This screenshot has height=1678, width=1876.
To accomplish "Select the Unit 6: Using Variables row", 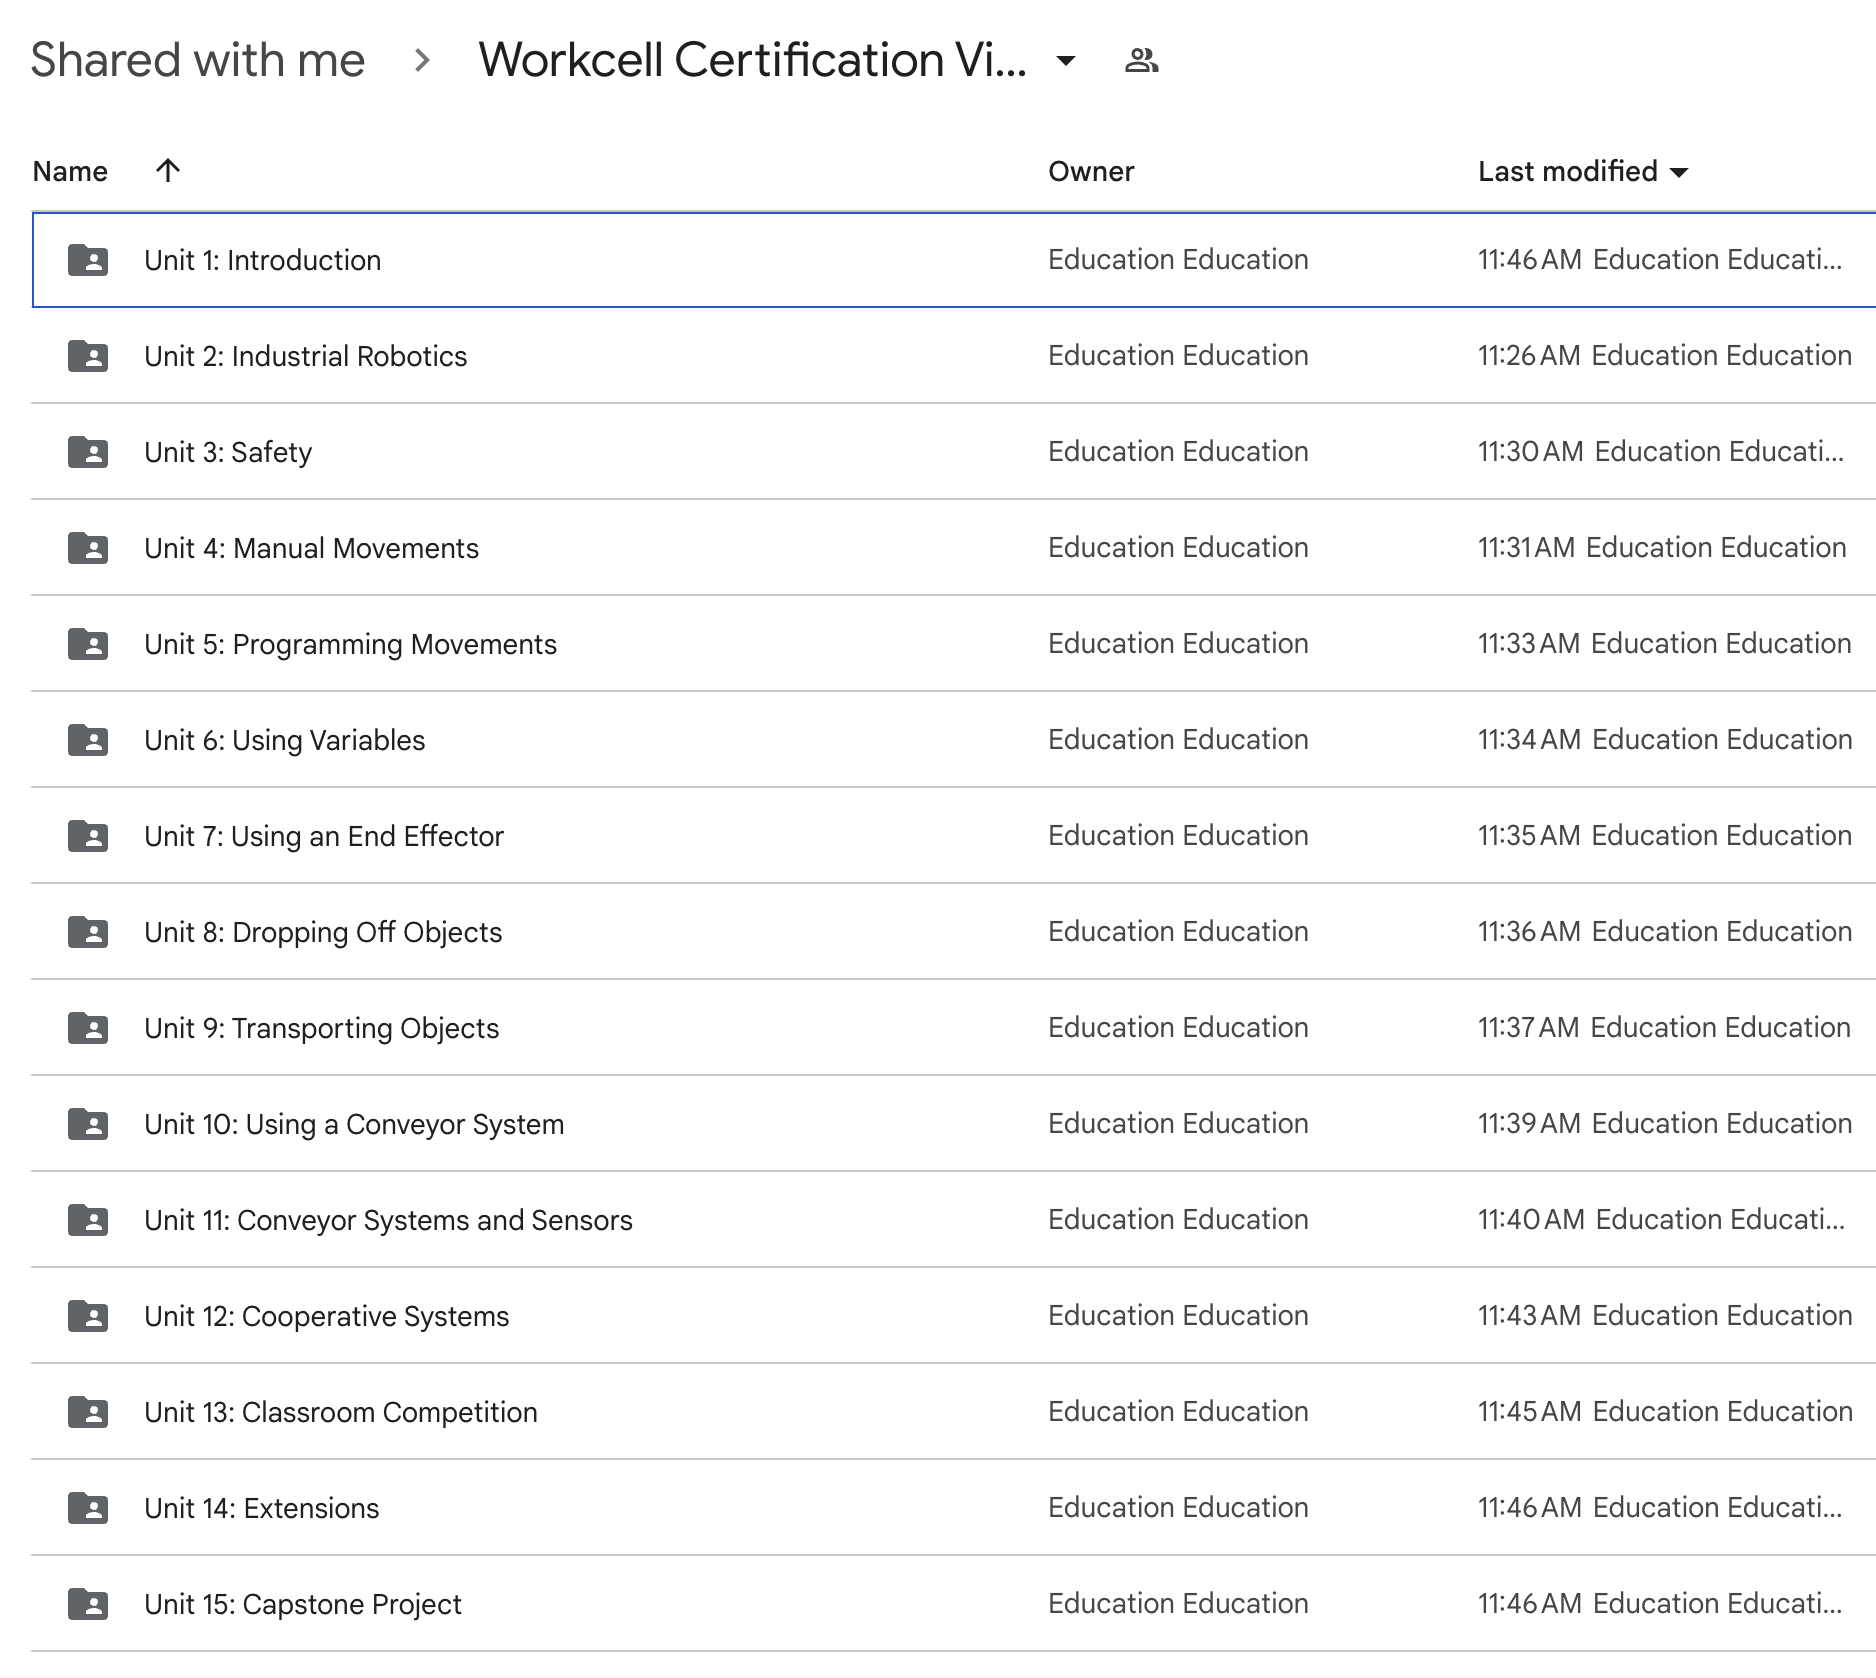I will pyautogui.click(x=283, y=740).
